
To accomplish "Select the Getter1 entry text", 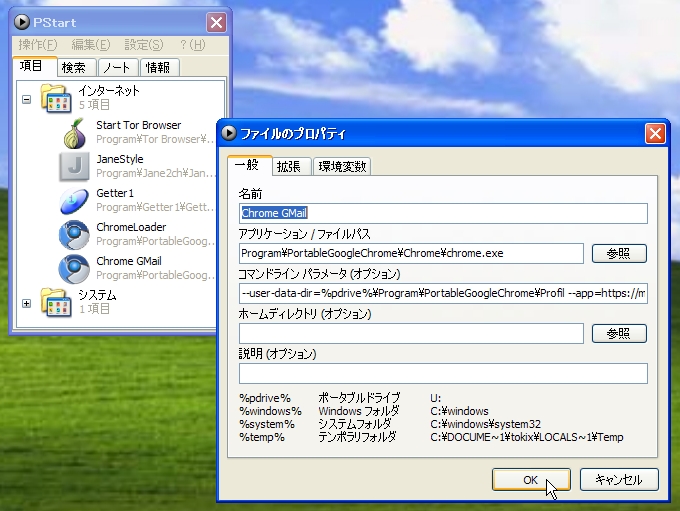I will pos(115,193).
